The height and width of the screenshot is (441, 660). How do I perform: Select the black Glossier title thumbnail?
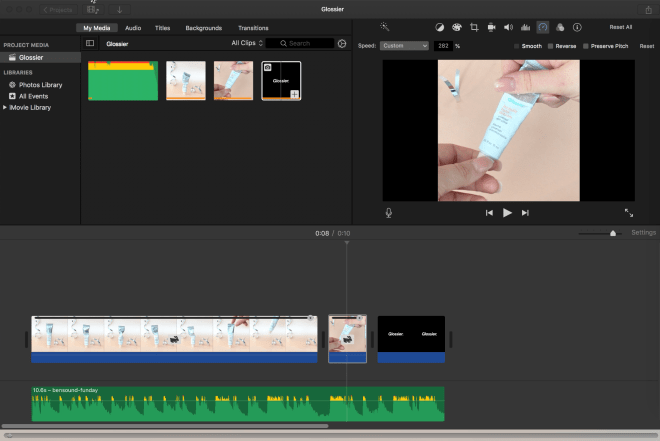point(281,81)
